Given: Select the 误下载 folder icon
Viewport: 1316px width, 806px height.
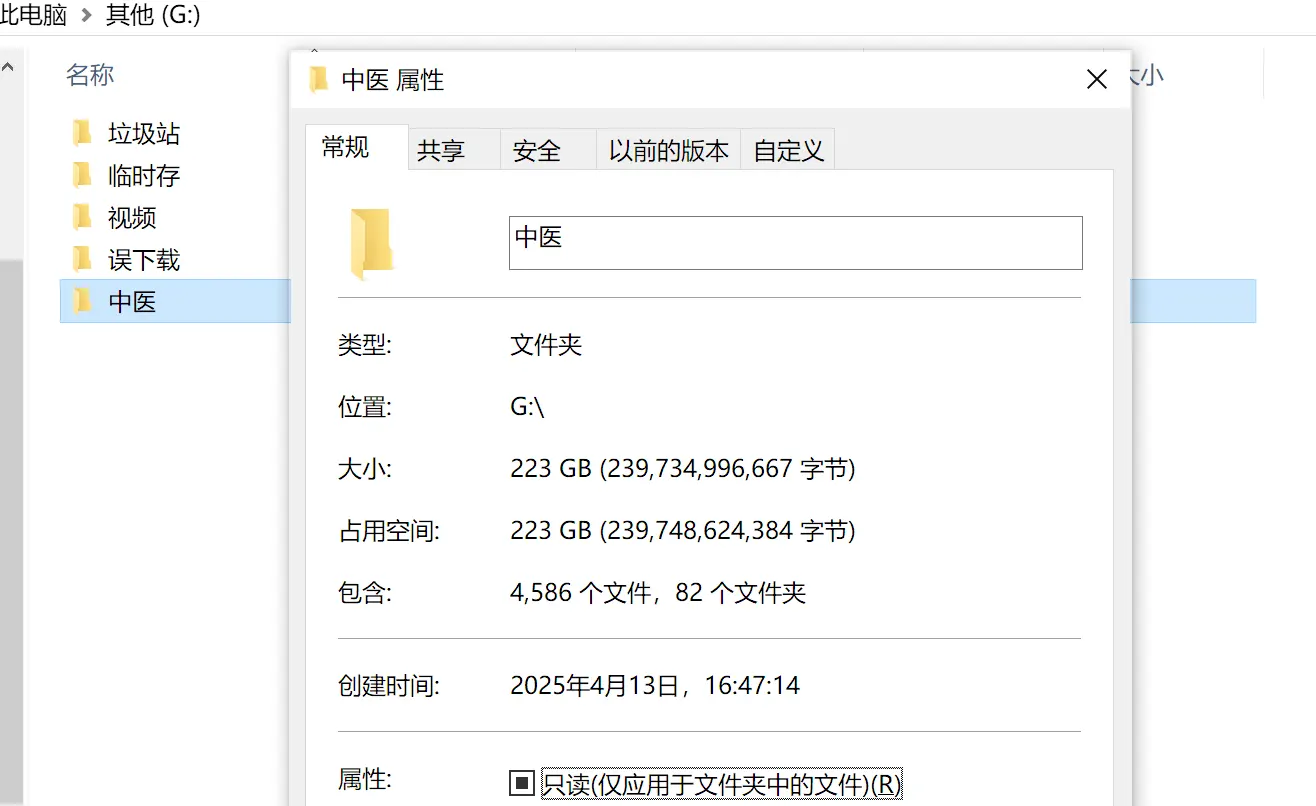Looking at the screenshot, I should coord(83,260).
